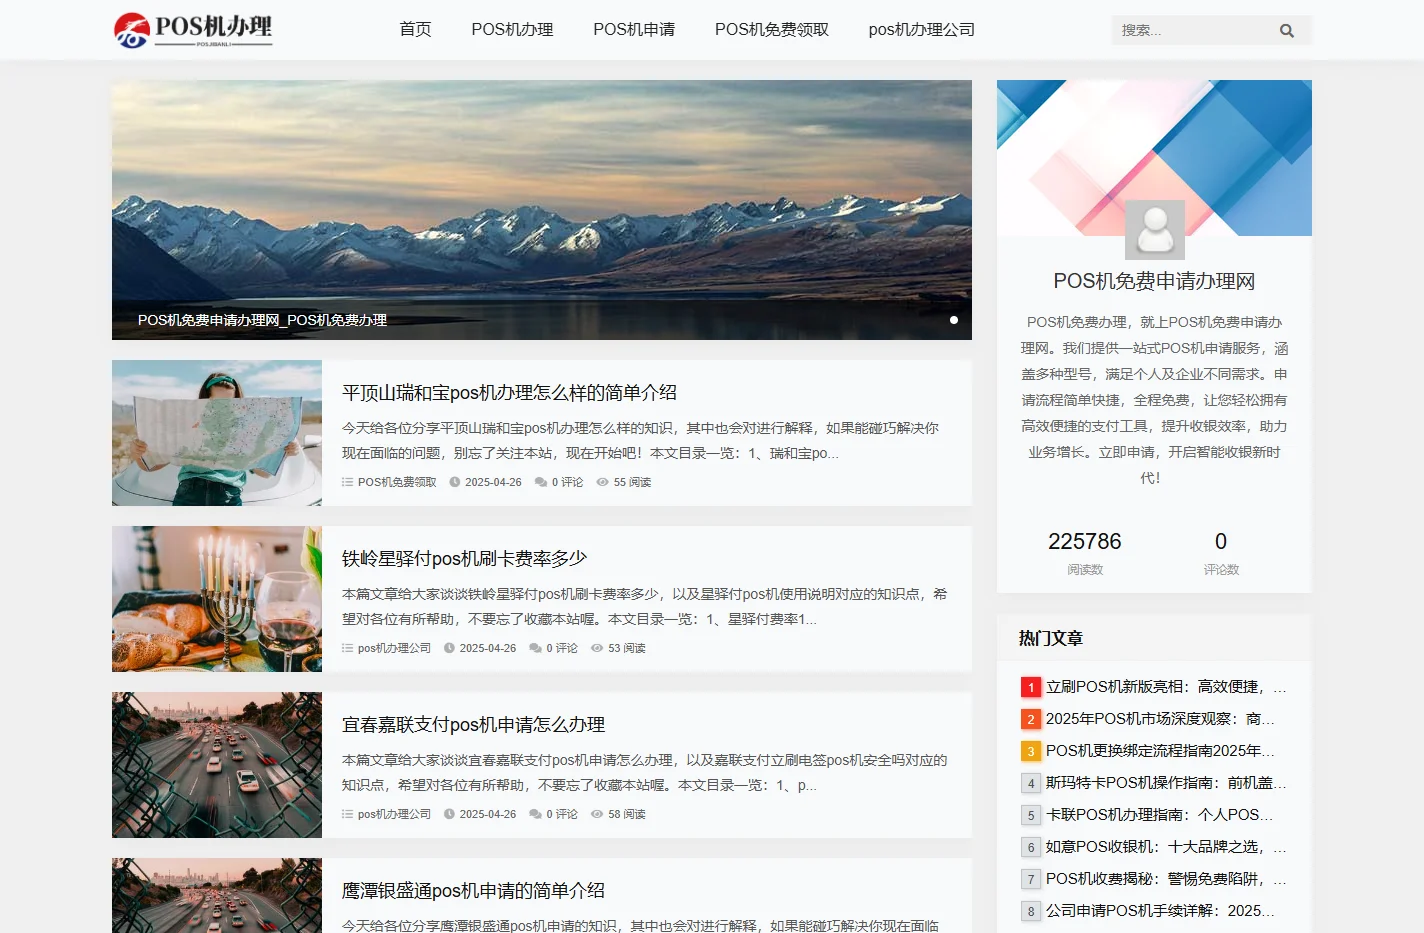The height and width of the screenshot is (933, 1424).
Task: Open article 铁岭星驿付pos机刷卡费率多少
Action: pos(464,559)
